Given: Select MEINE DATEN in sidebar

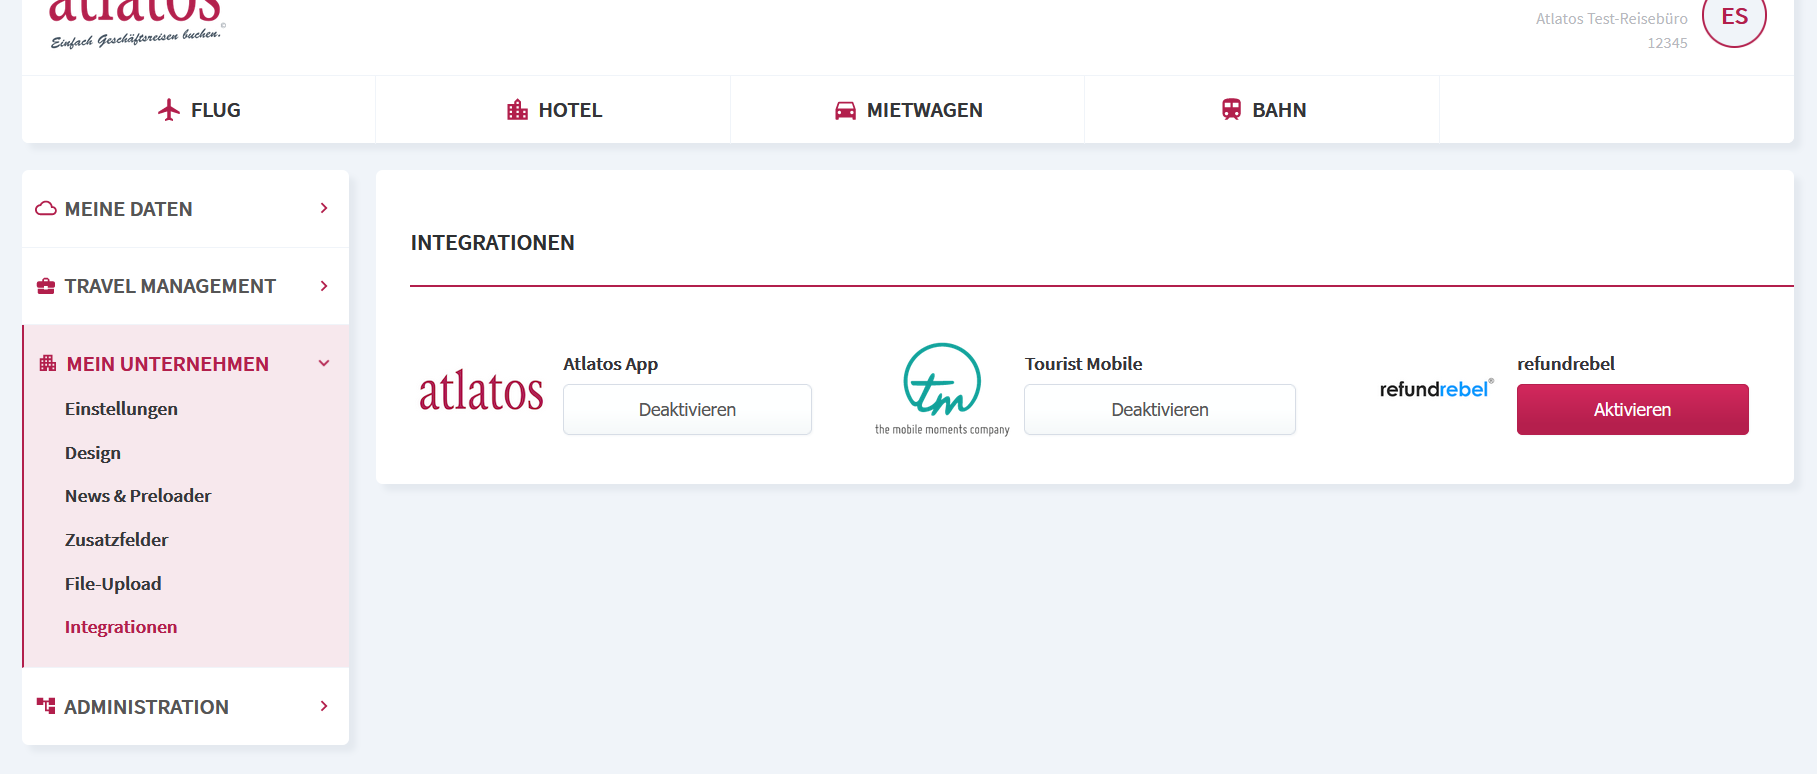Looking at the screenshot, I should (185, 209).
